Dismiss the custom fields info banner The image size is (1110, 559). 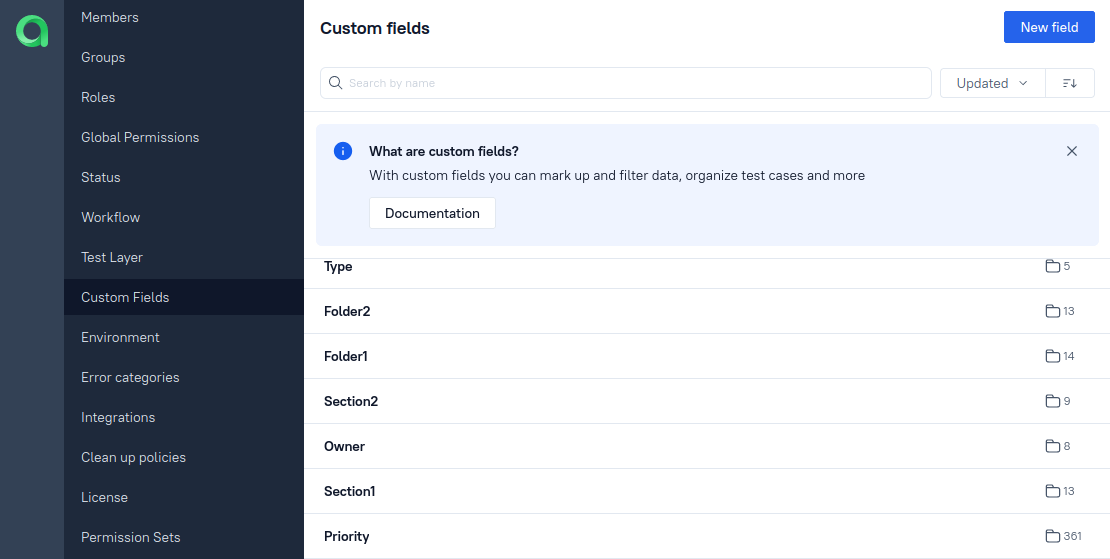tap(1072, 151)
